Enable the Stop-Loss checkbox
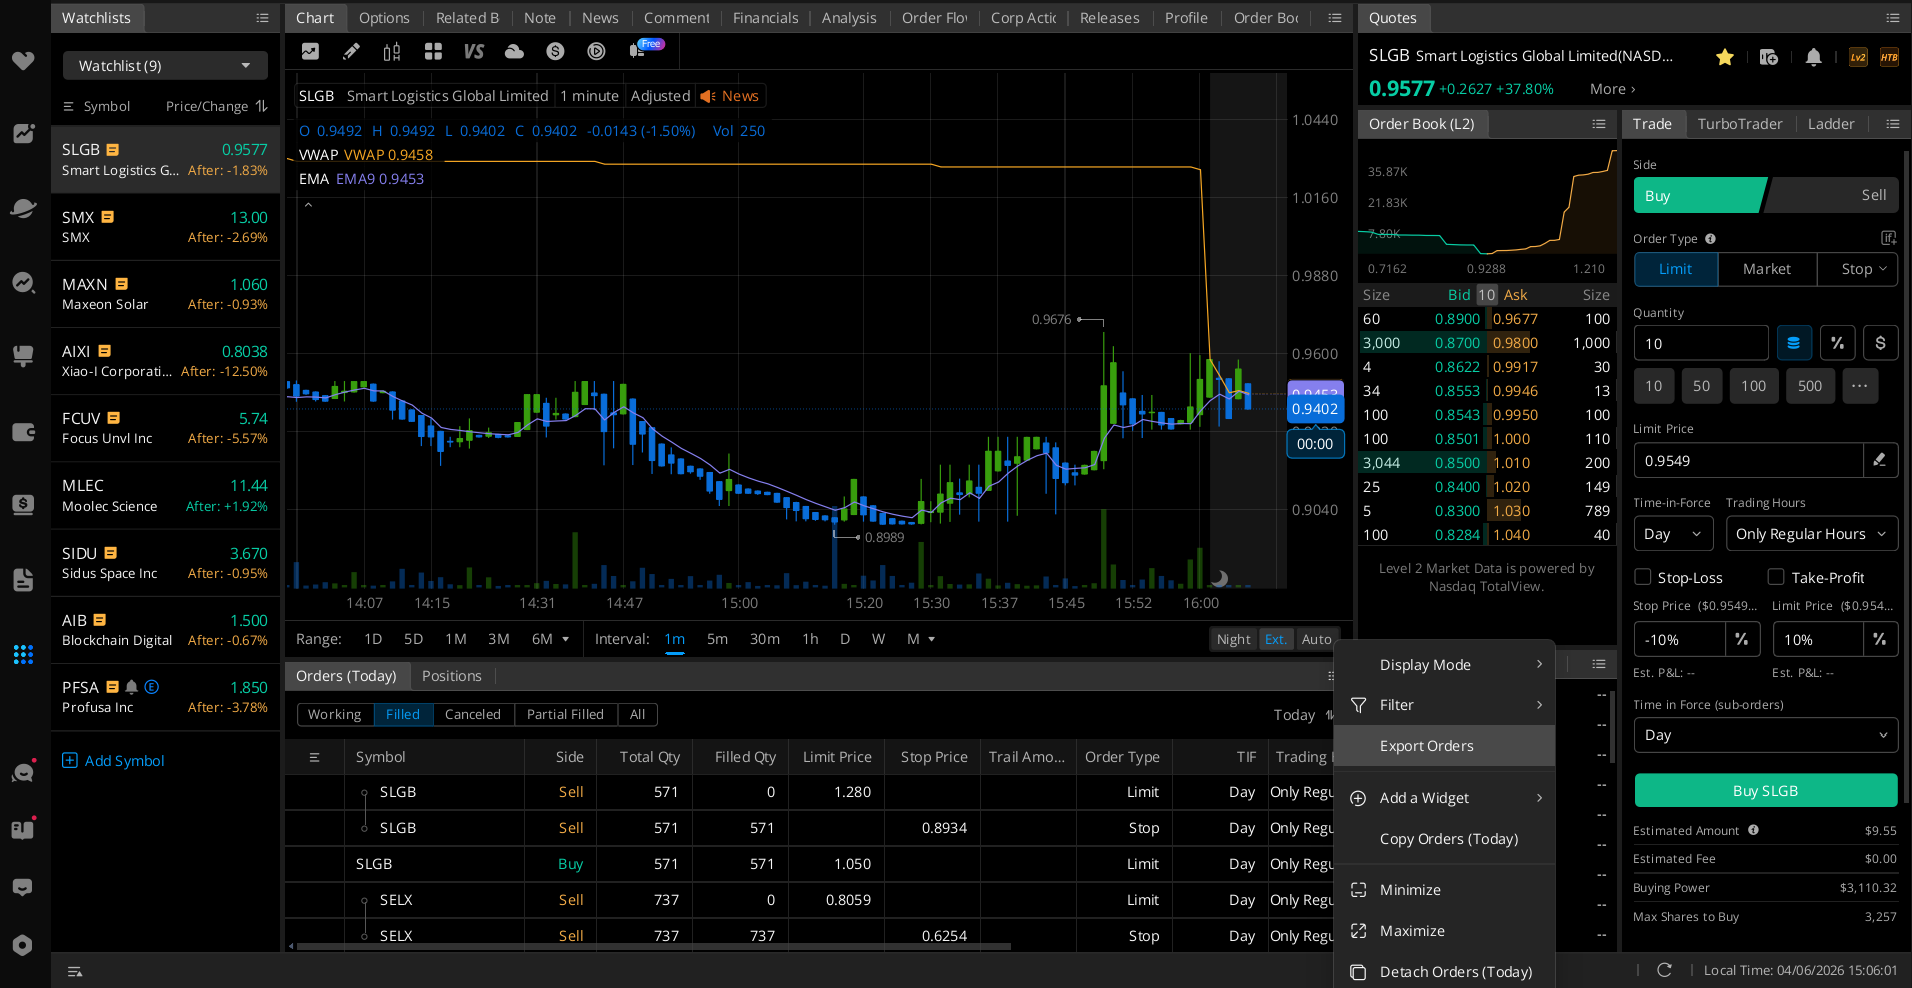1912x988 pixels. point(1643,577)
